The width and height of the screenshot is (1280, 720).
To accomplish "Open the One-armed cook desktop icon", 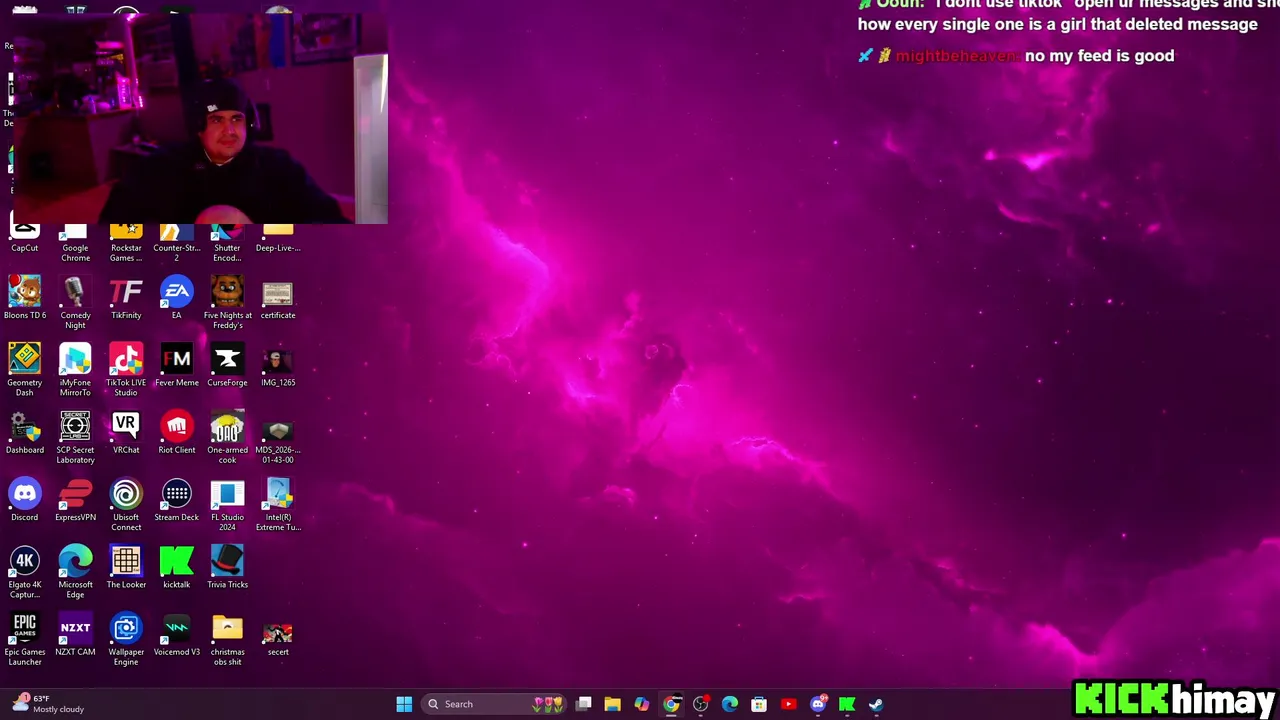I will point(227,438).
